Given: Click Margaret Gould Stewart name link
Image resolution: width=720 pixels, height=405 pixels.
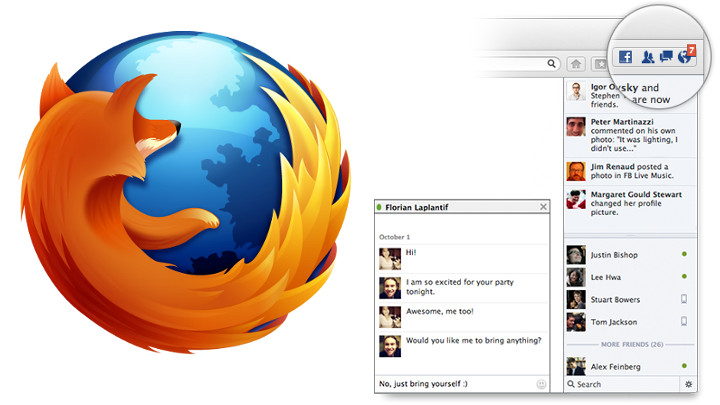Looking at the screenshot, I should click(x=636, y=194).
